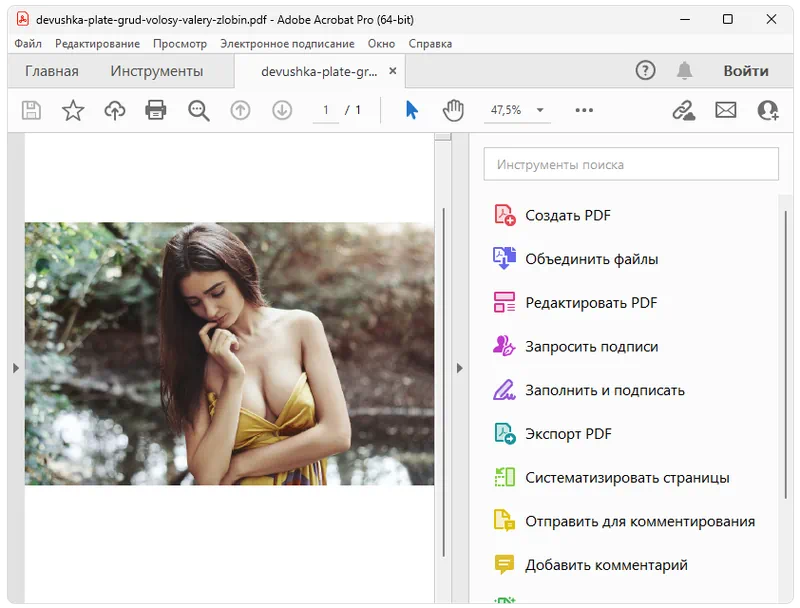
Task: Open the Окно menu
Action: (382, 44)
